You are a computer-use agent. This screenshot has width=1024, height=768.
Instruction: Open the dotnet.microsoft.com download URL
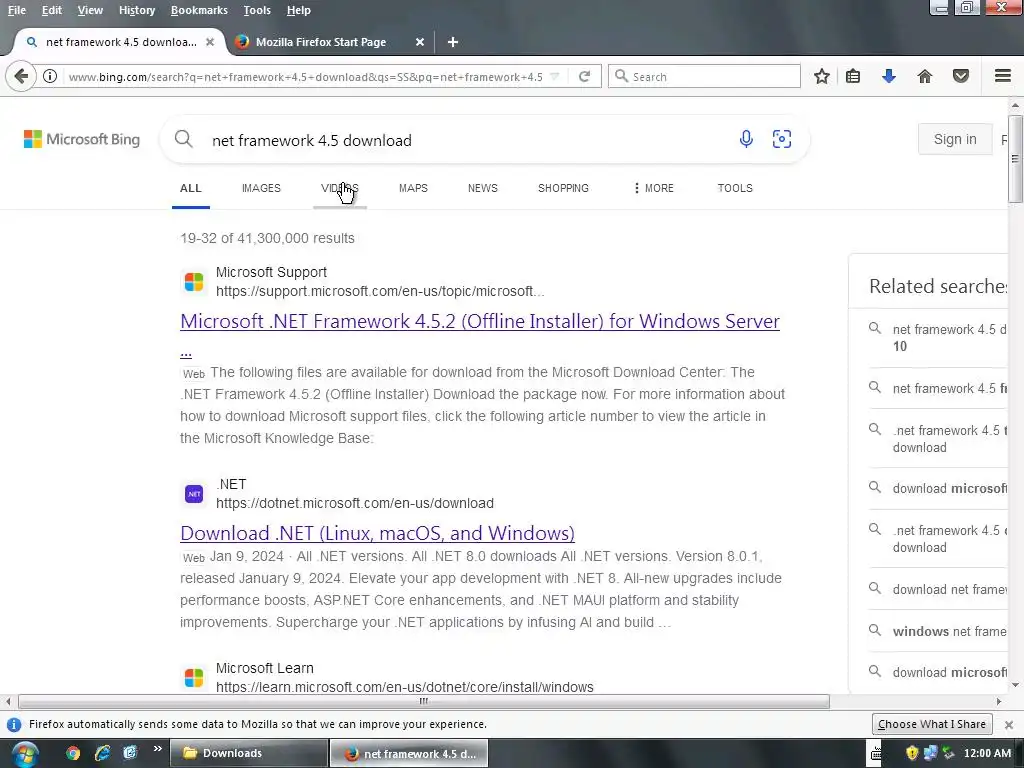[355, 504]
